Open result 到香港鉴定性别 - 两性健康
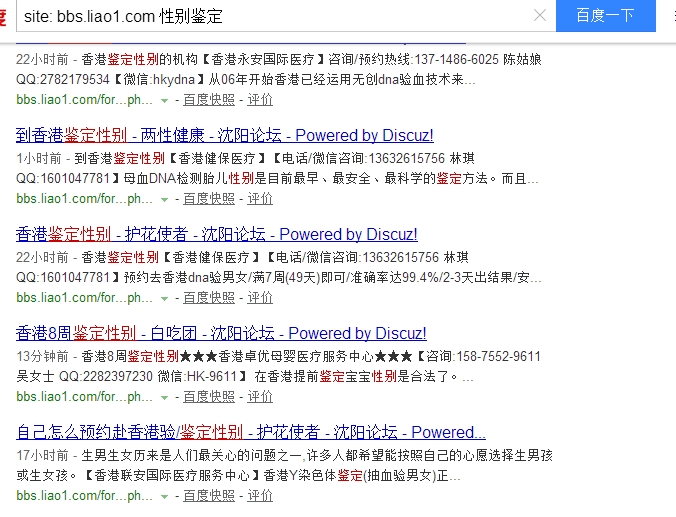 [x=225, y=135]
